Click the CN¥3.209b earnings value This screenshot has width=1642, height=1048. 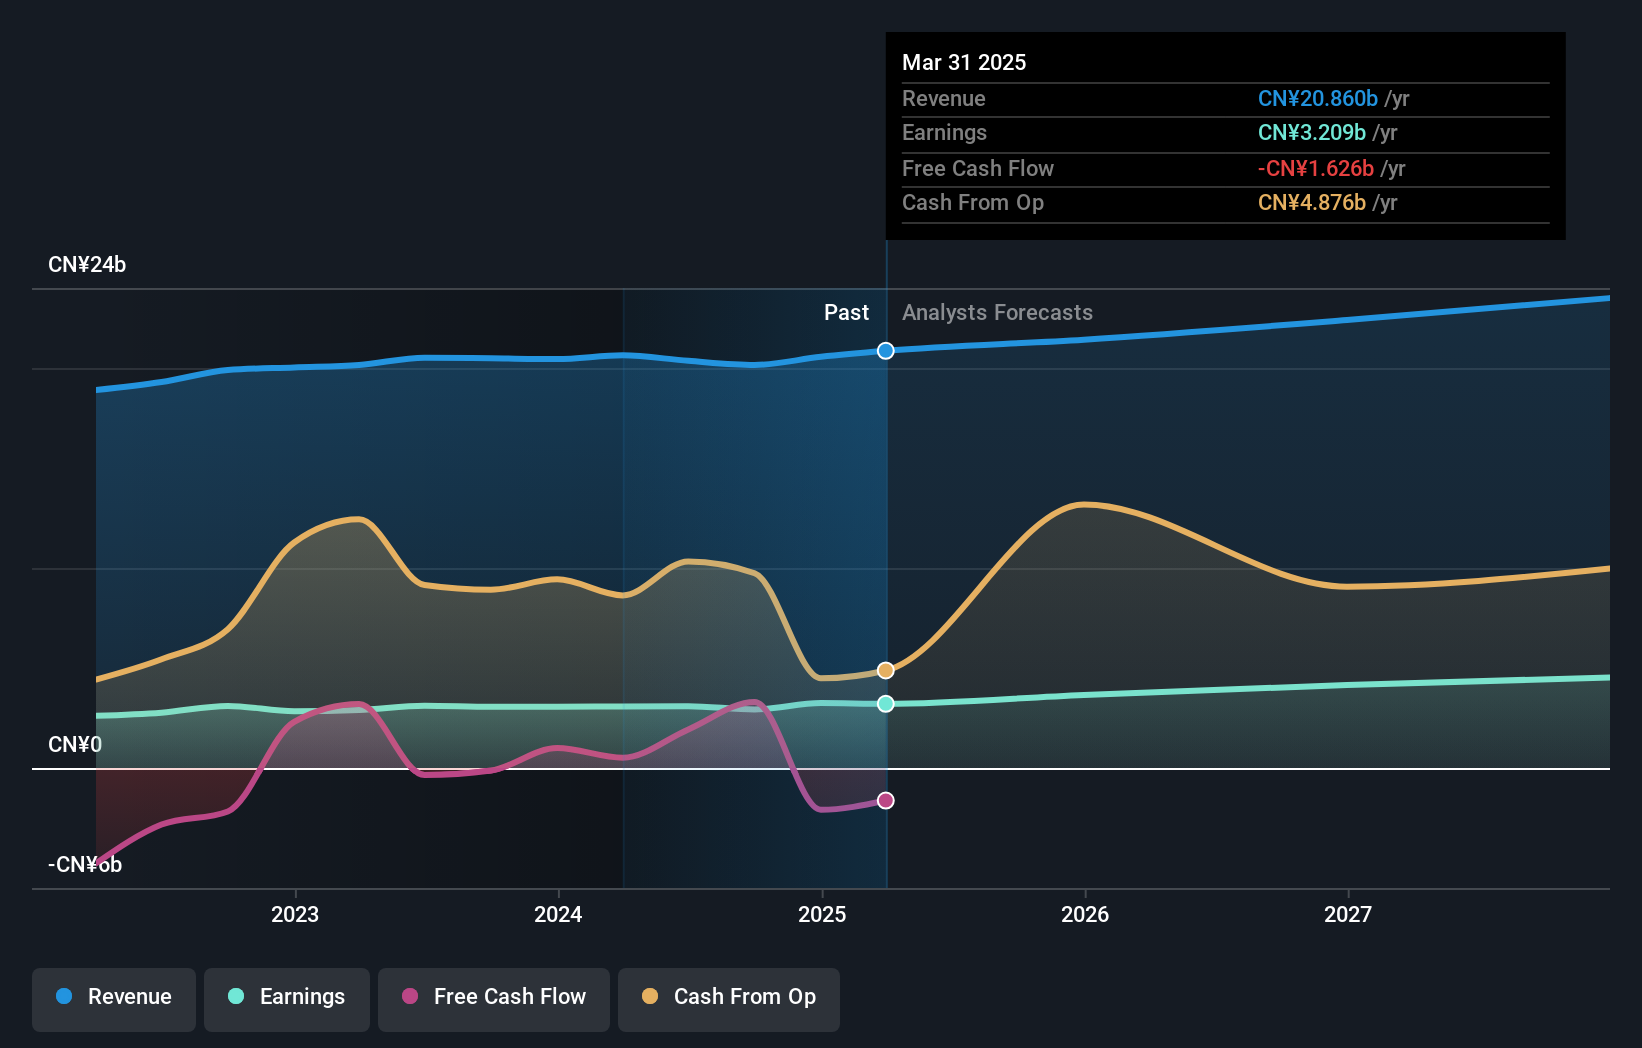pyautogui.click(x=1312, y=133)
